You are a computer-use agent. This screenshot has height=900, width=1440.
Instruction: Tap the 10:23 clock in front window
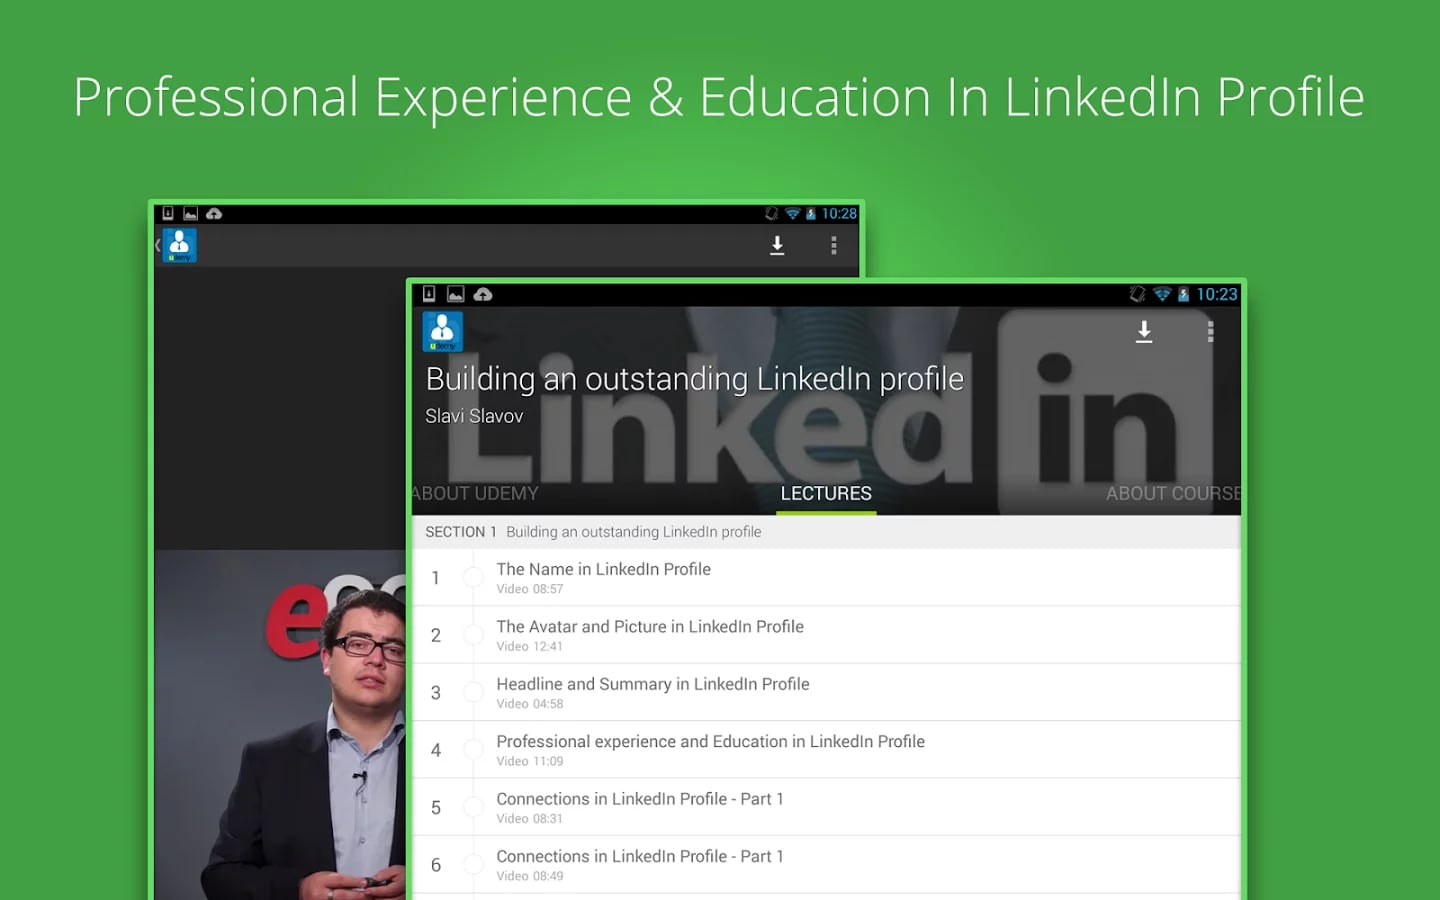click(1217, 294)
